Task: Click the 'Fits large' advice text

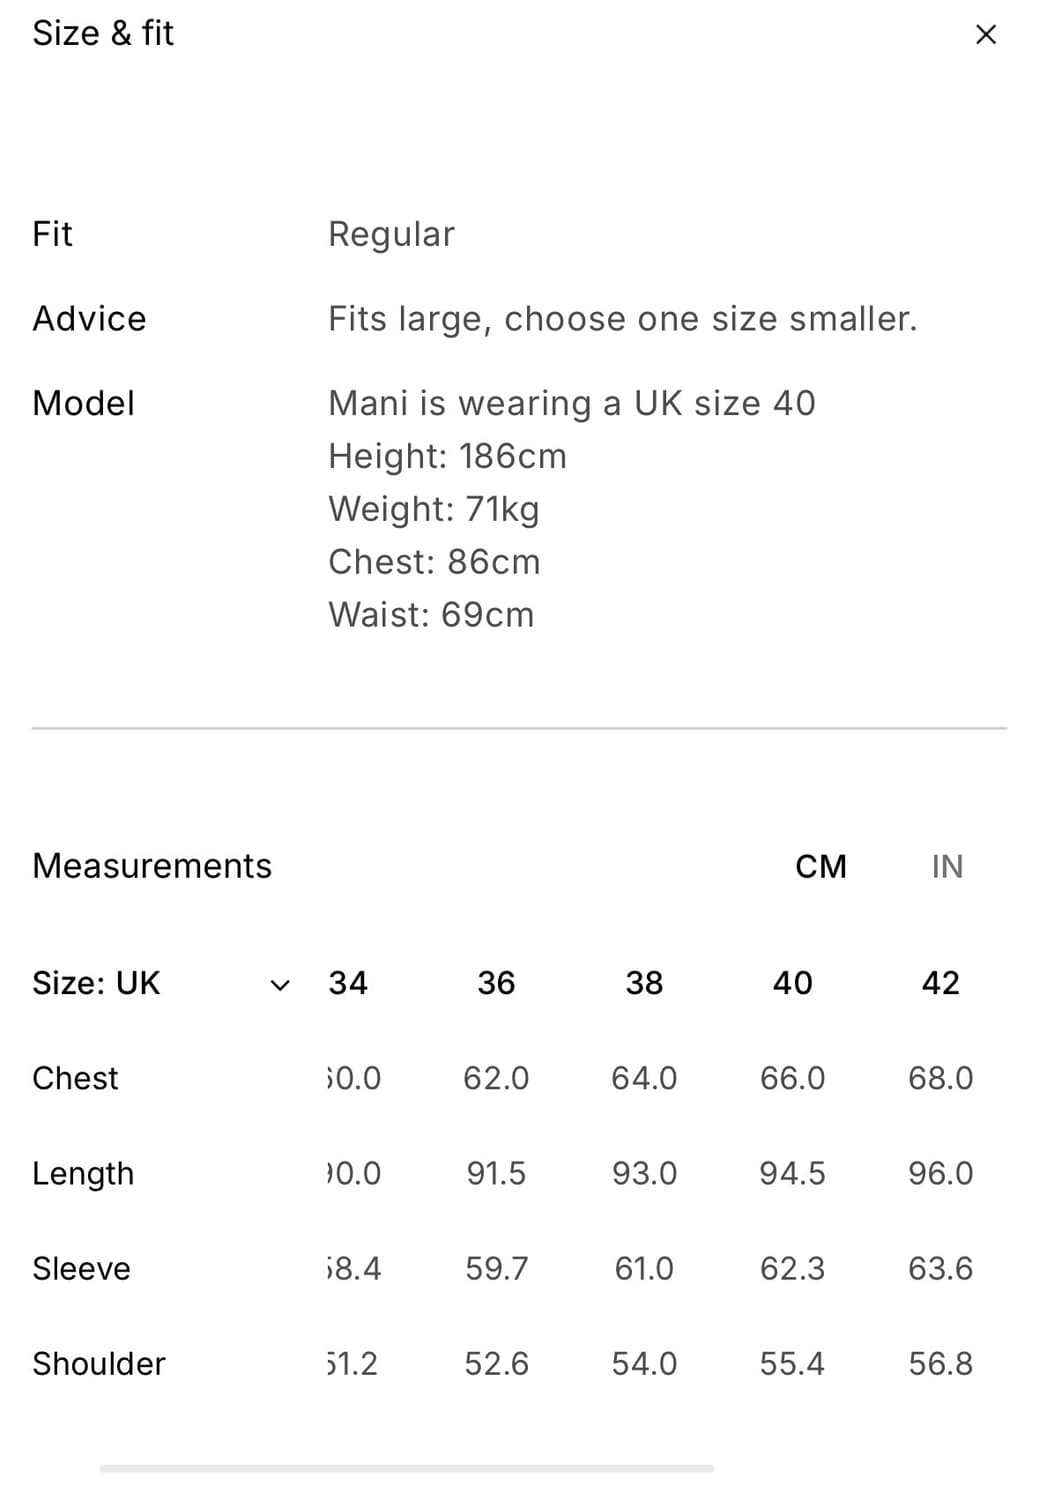Action: click(622, 319)
